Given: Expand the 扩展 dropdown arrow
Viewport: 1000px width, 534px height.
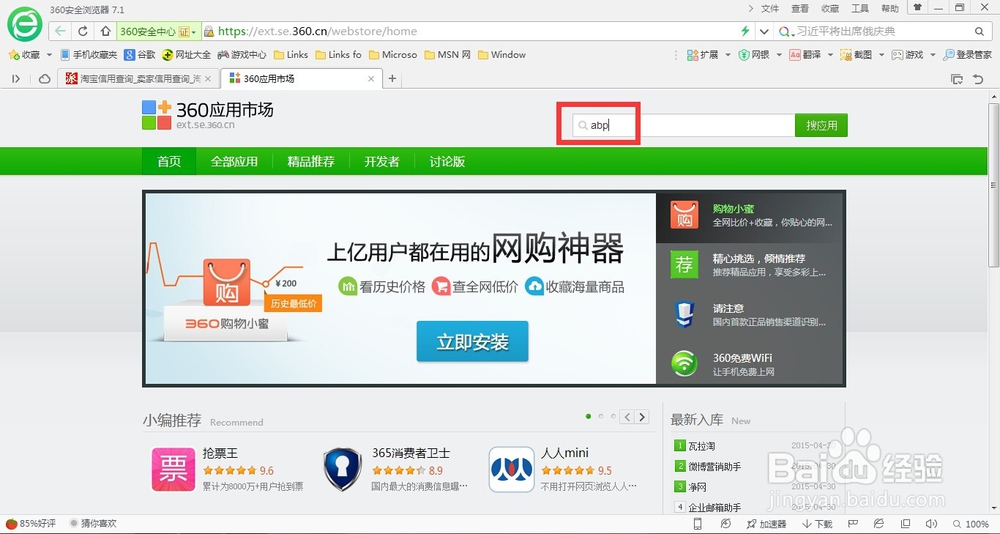Looking at the screenshot, I should coord(728,55).
